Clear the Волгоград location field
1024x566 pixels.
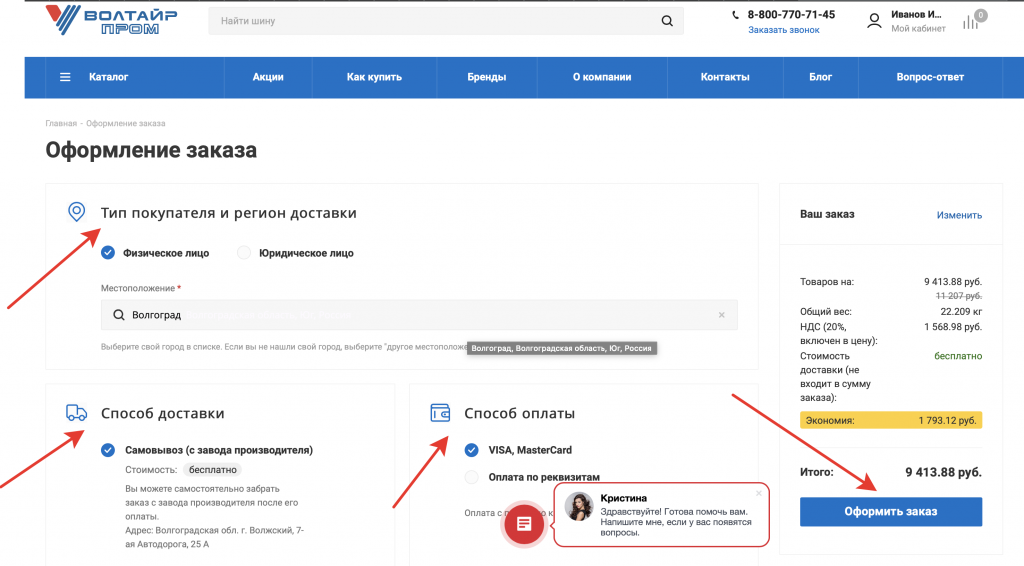(x=721, y=315)
